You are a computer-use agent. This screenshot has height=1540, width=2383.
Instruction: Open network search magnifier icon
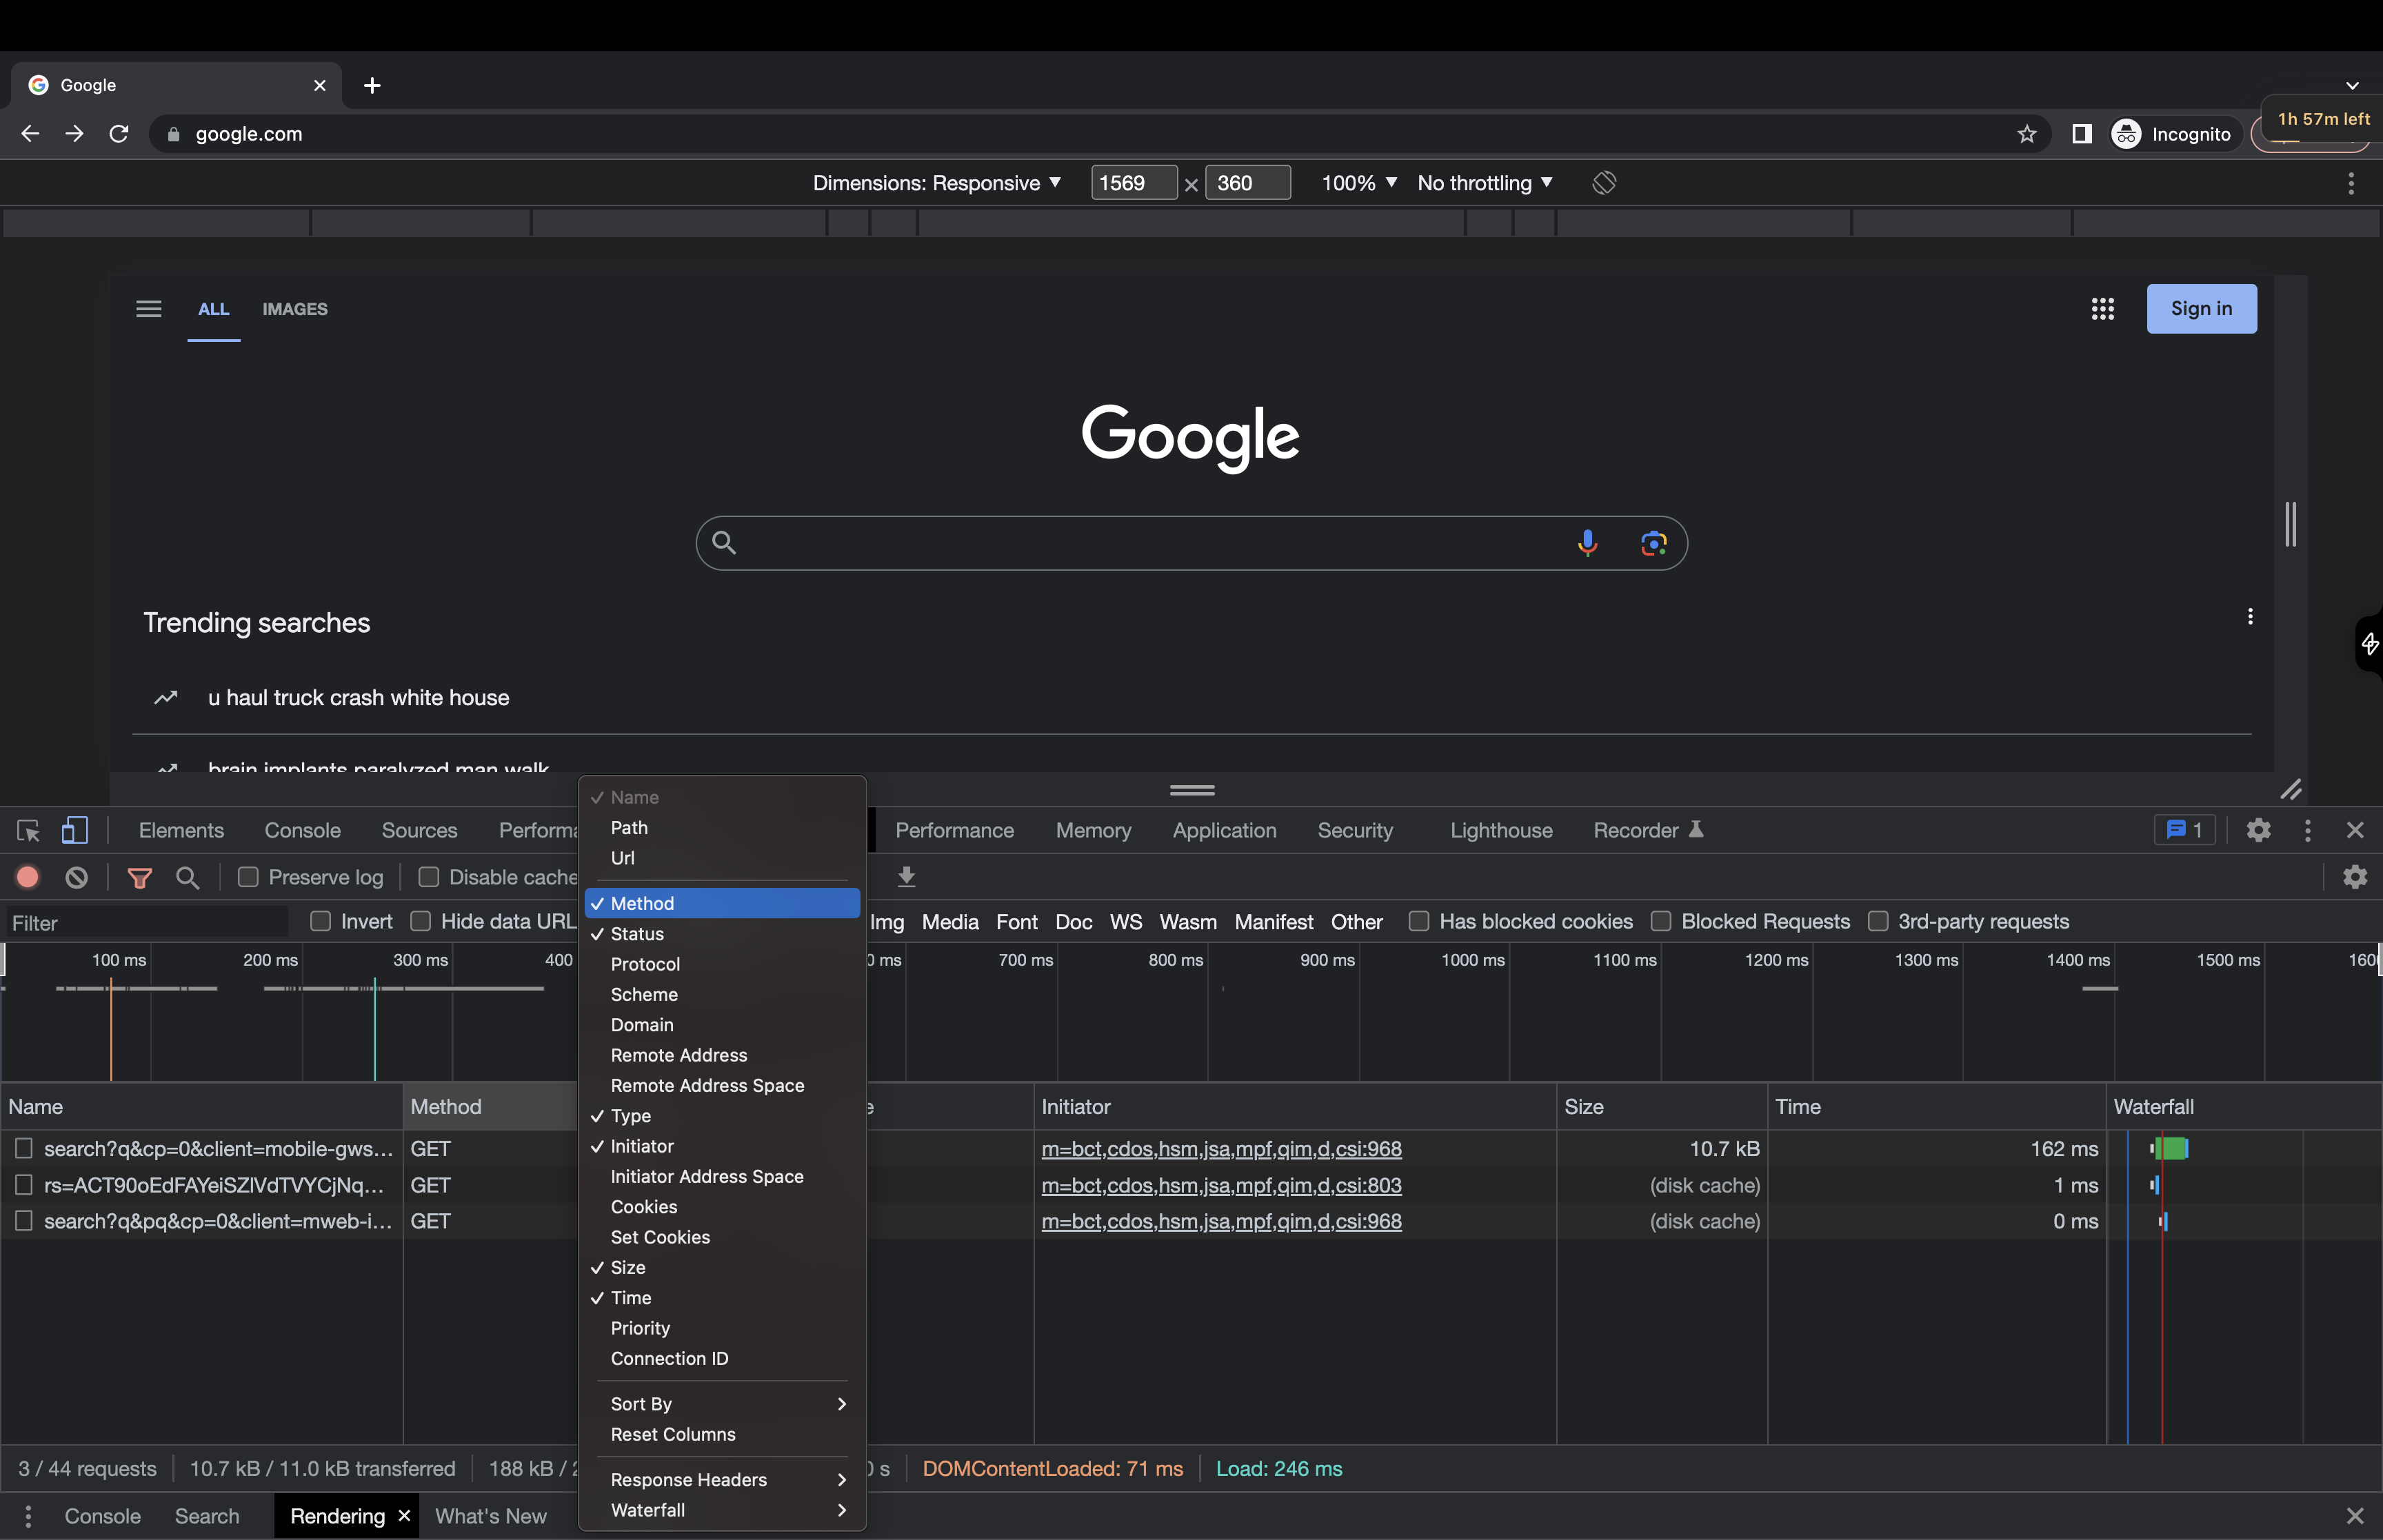(187, 878)
